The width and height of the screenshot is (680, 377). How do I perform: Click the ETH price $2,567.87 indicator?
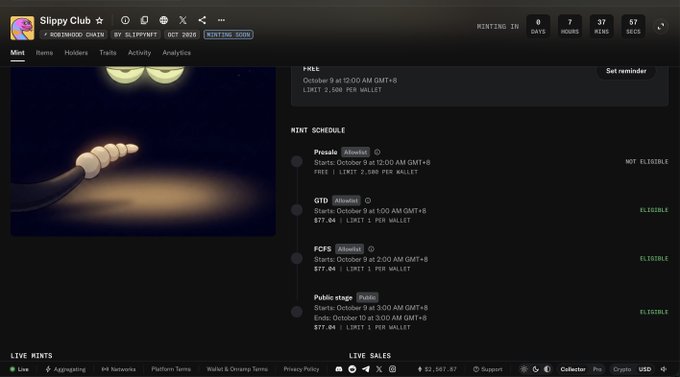(437, 369)
